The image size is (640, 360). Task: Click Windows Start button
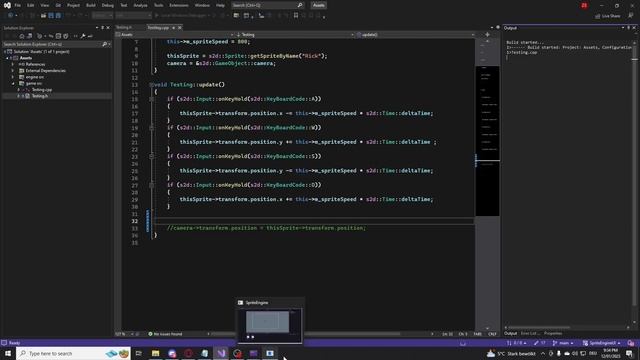tap(8, 353)
